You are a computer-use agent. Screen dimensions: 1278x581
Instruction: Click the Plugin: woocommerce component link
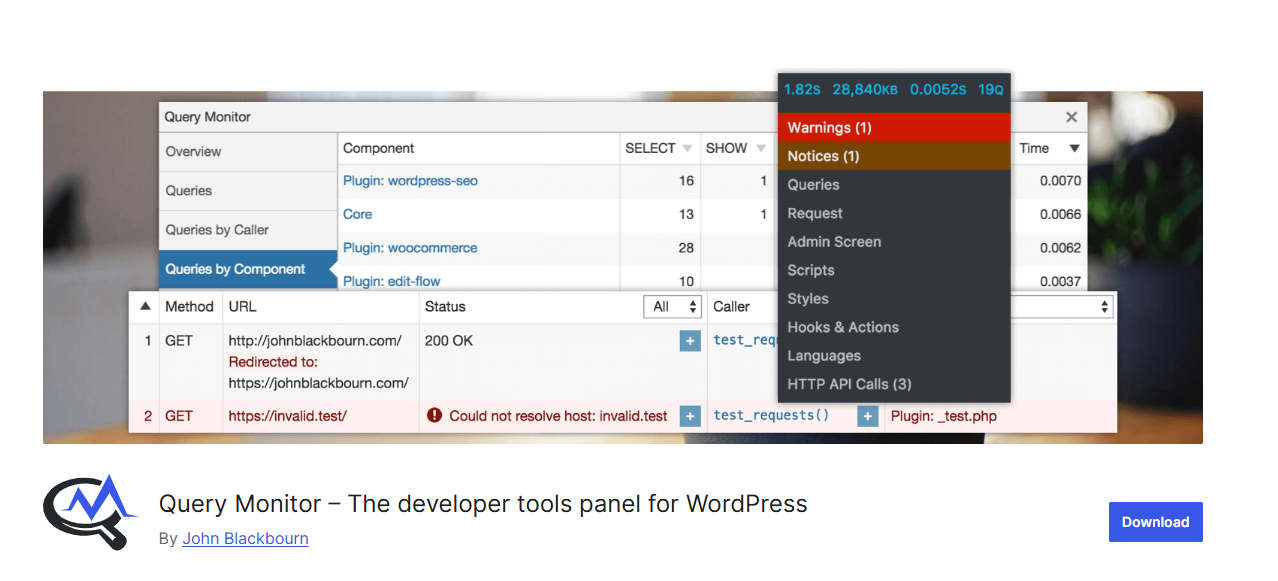pyautogui.click(x=410, y=248)
